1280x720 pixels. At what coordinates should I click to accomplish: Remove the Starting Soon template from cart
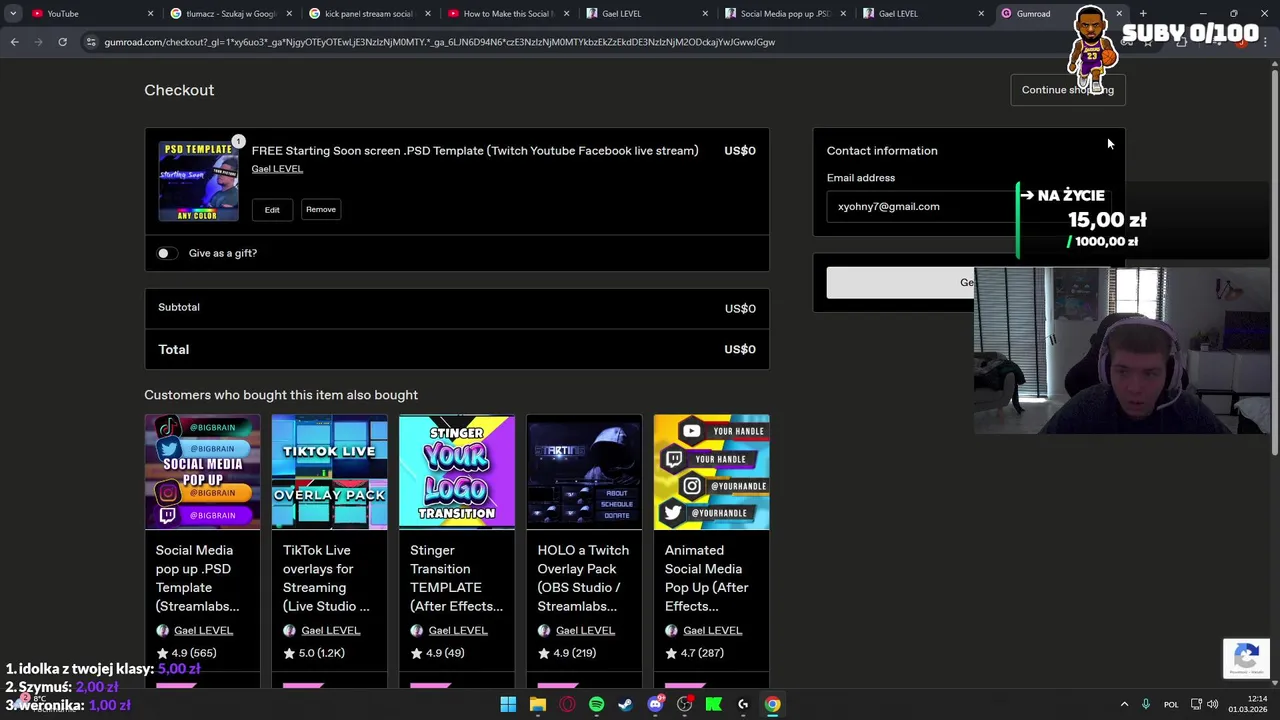click(x=321, y=209)
